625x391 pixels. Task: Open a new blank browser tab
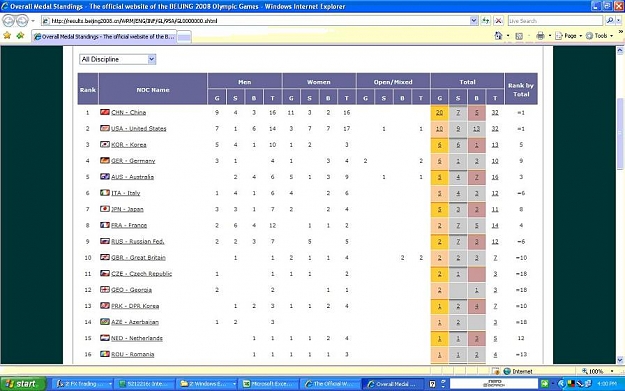click(x=184, y=37)
